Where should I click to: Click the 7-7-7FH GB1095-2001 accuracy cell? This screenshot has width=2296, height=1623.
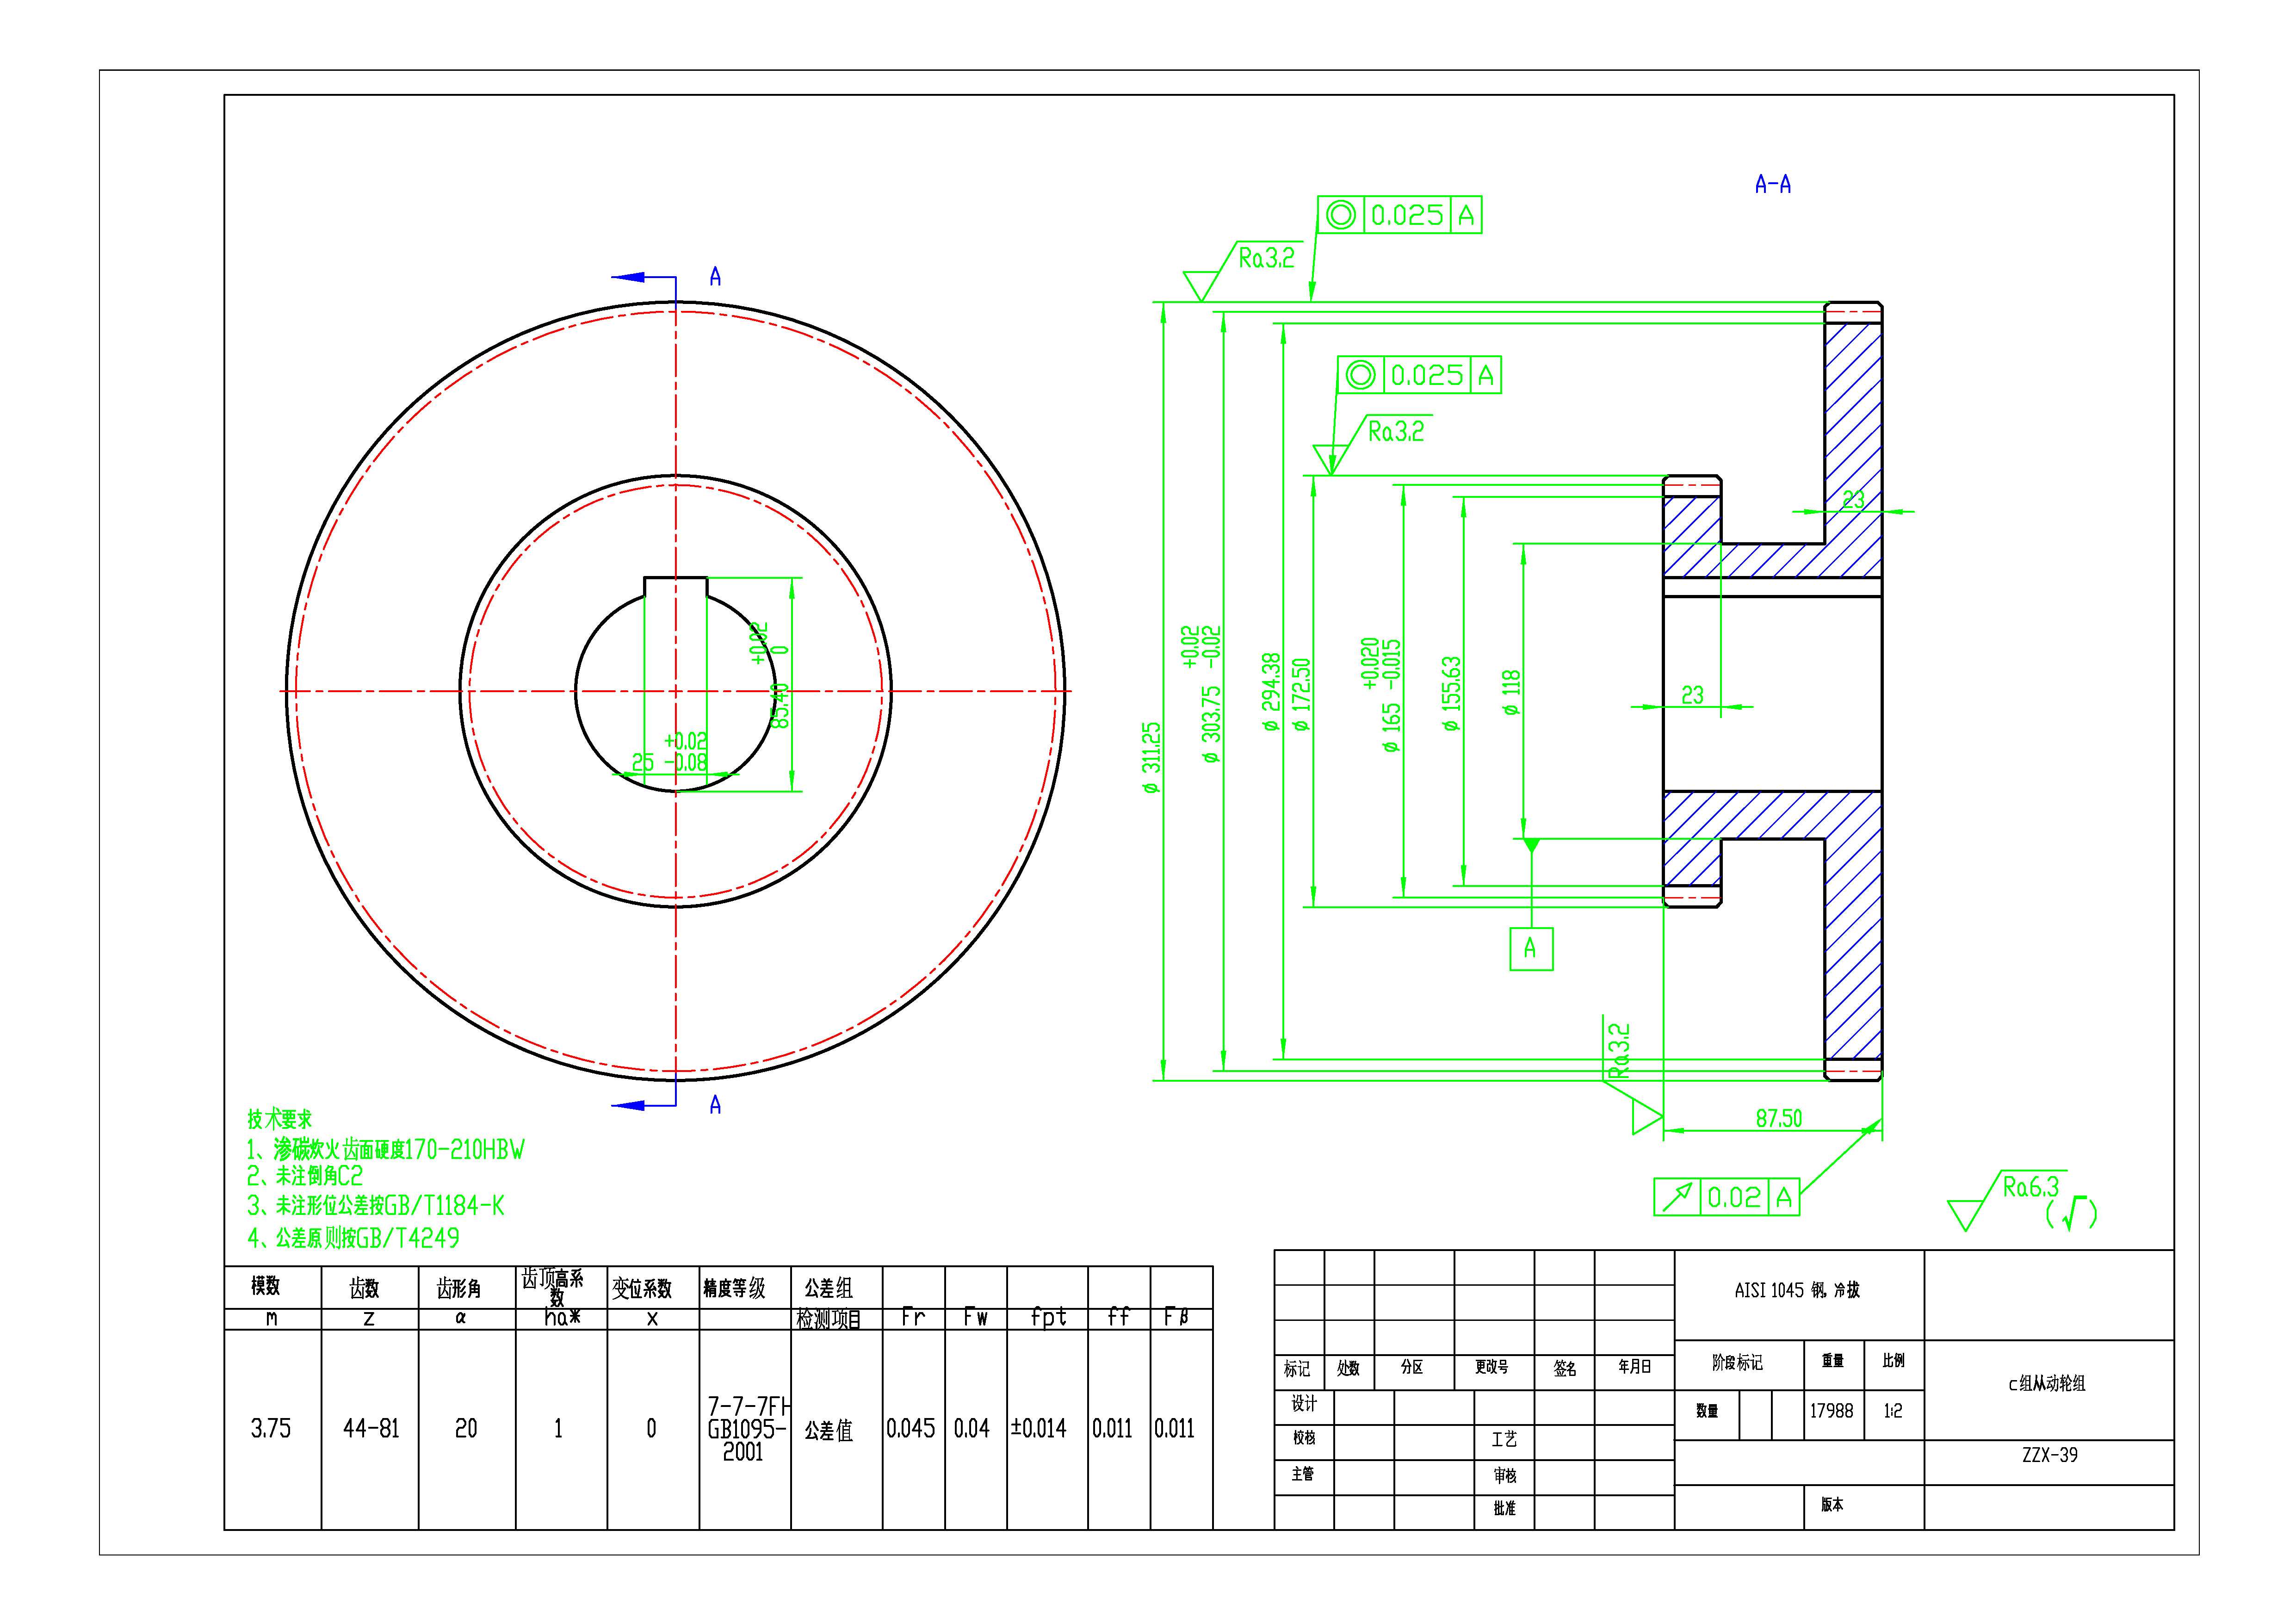pyautogui.click(x=745, y=1429)
